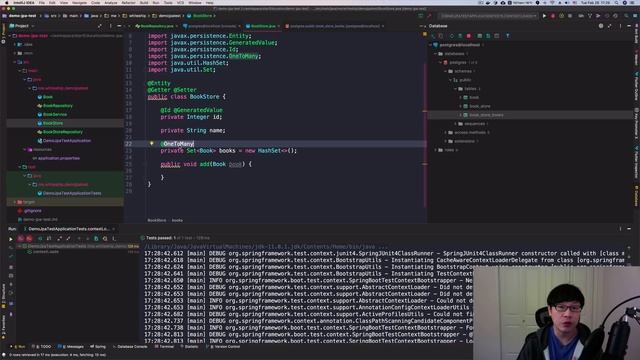The height and width of the screenshot is (360, 640).
Task: Open the Apple menu
Action: click(x=6, y=2)
